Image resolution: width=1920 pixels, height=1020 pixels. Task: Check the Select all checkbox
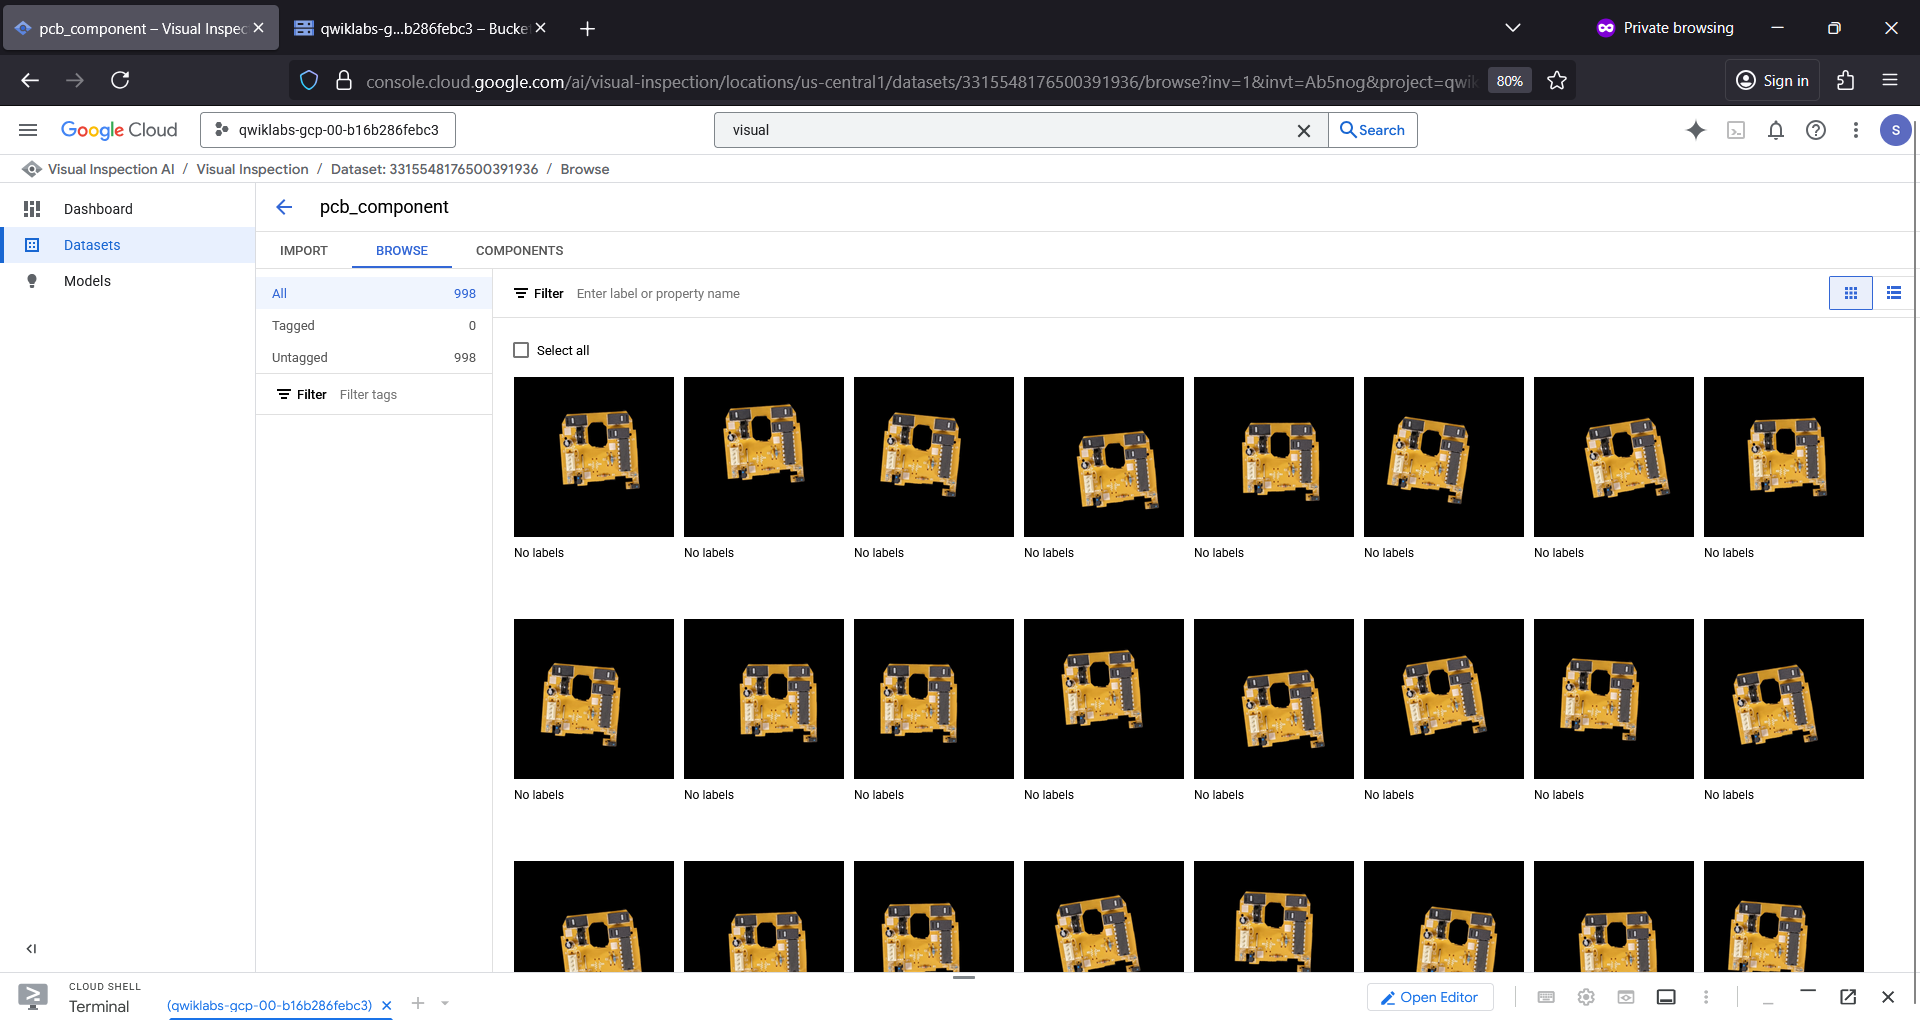tap(521, 350)
